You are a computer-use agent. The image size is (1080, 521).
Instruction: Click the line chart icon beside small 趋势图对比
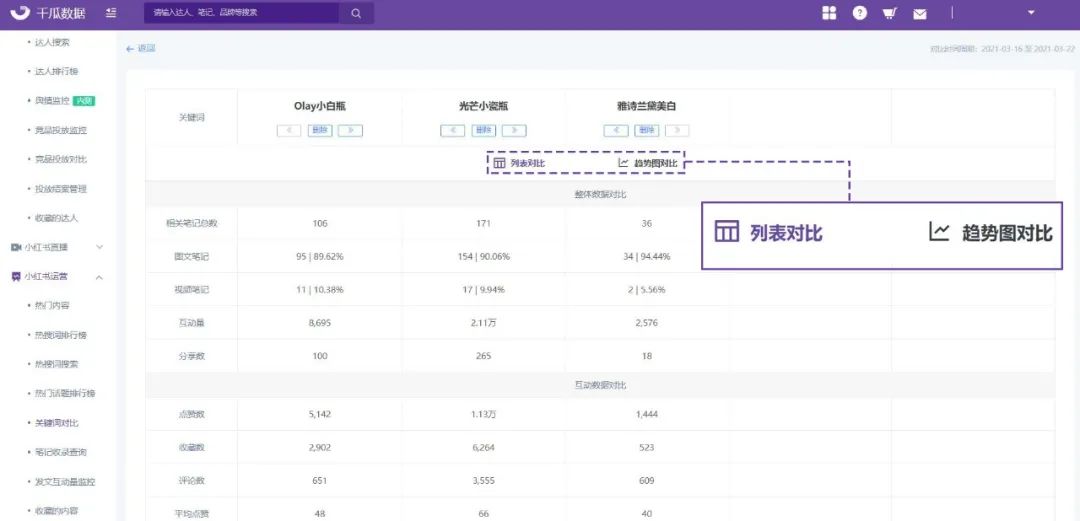click(x=623, y=163)
